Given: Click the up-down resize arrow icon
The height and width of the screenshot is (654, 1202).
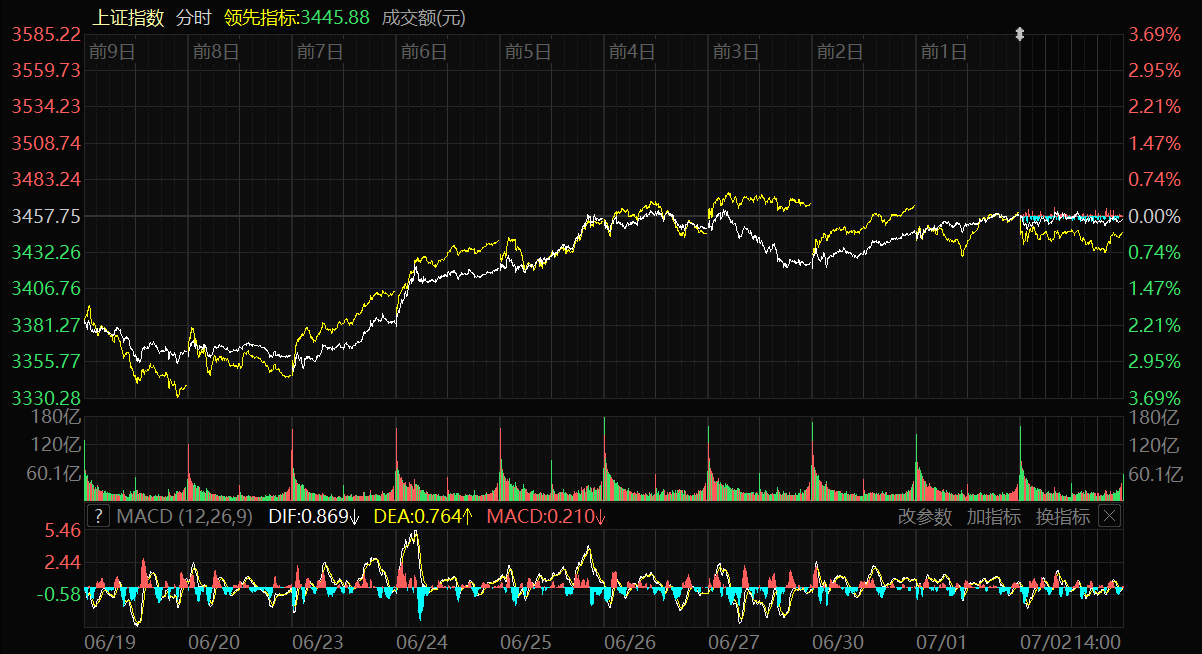Looking at the screenshot, I should coord(1020,35).
